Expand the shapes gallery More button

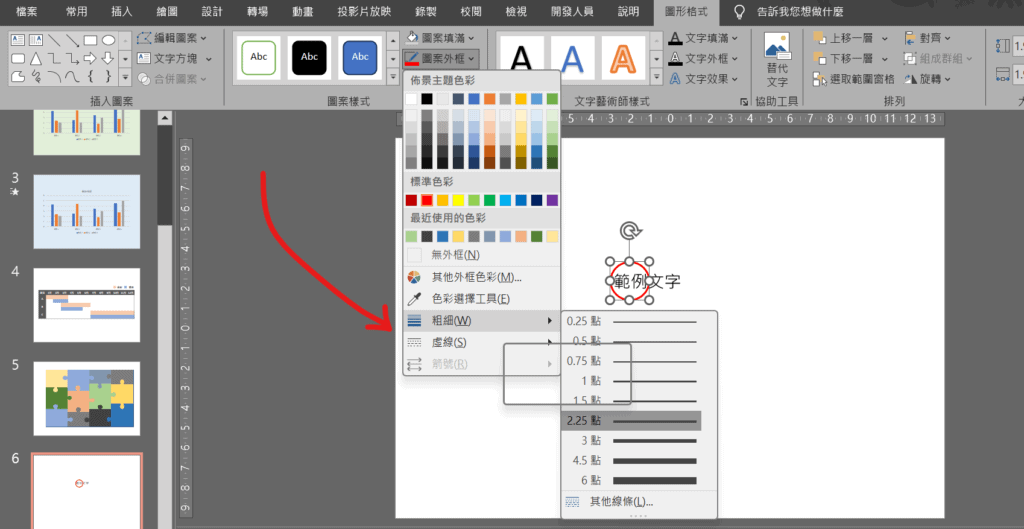click(126, 77)
